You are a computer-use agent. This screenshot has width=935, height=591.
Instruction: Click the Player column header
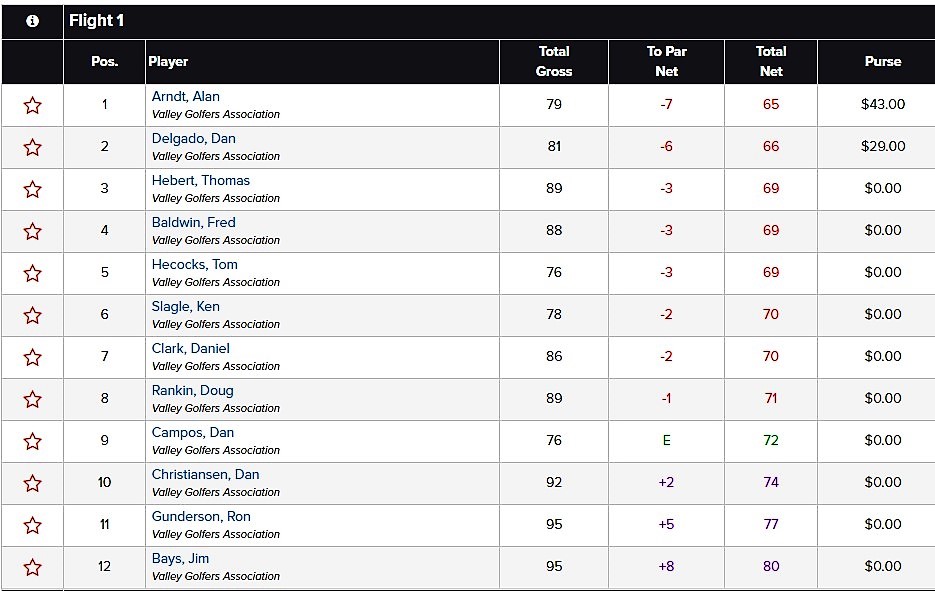tap(168, 61)
